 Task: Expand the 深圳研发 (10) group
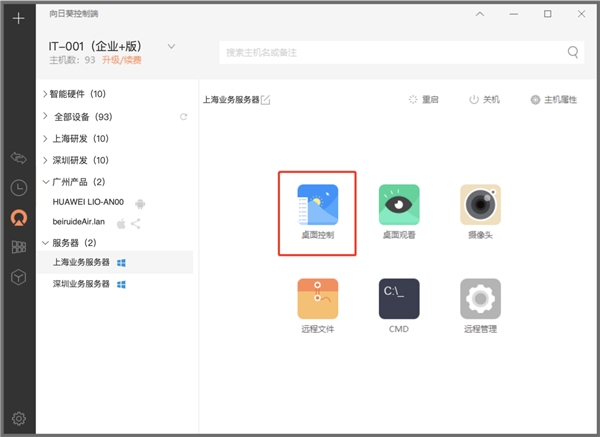(45, 160)
